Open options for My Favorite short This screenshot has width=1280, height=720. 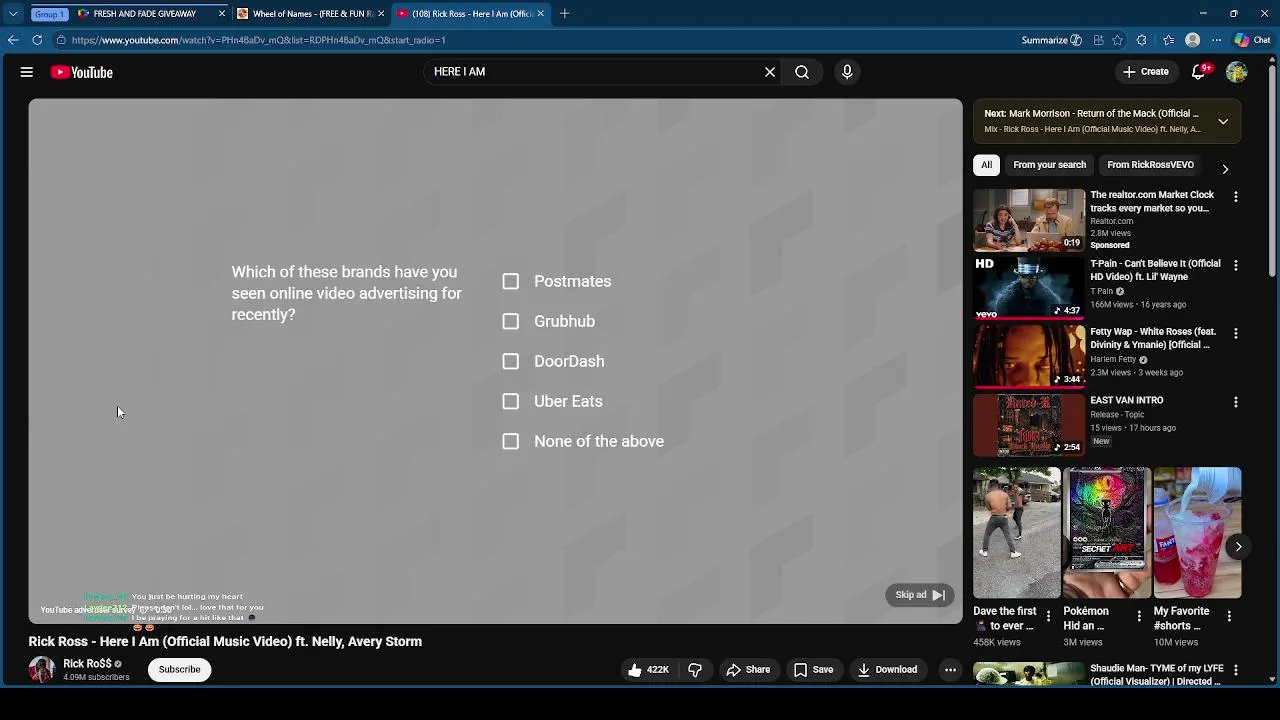pyautogui.click(x=1229, y=616)
